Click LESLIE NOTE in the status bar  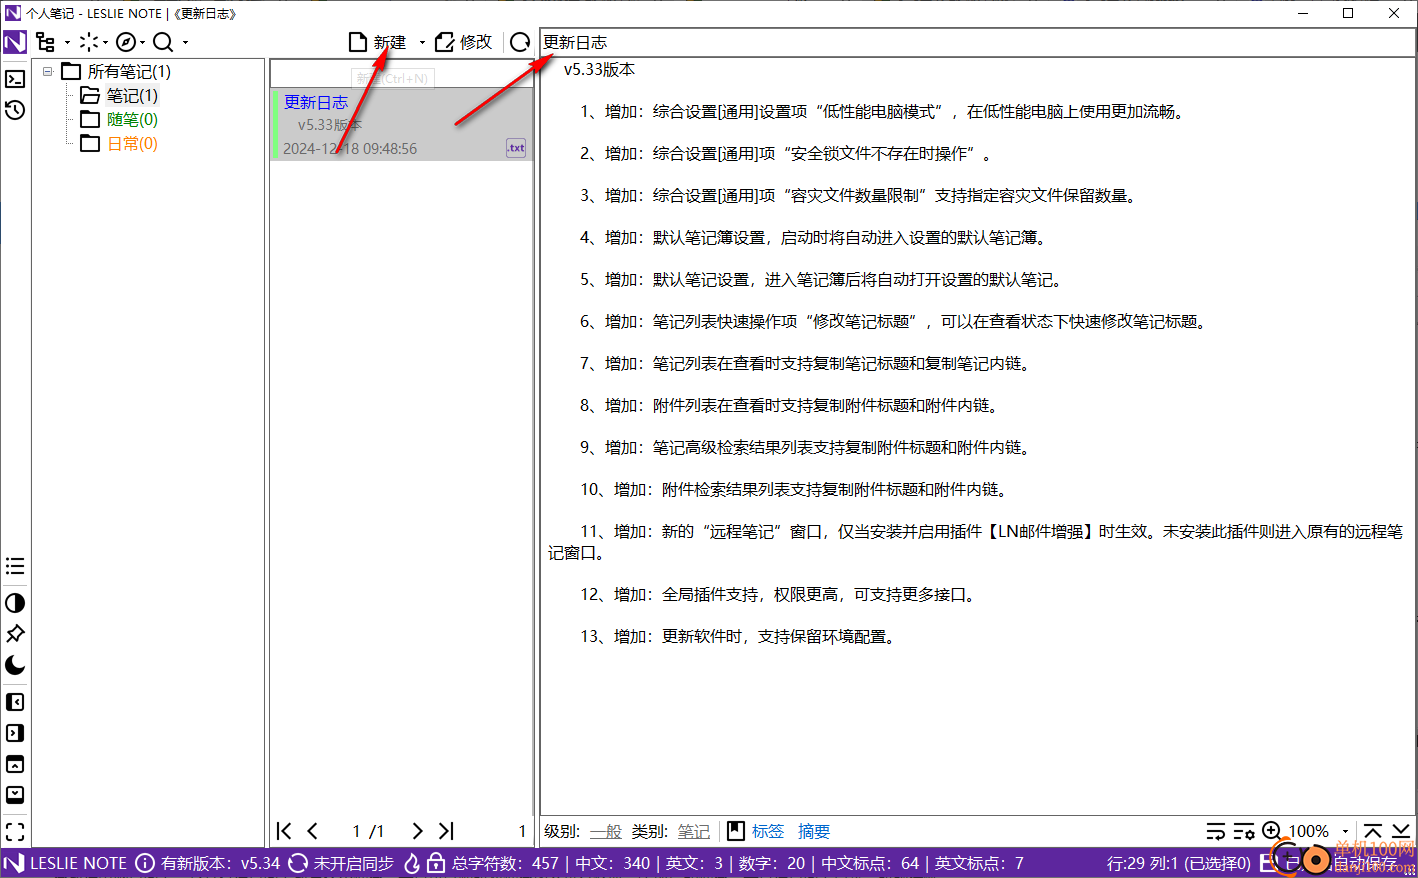(x=78, y=863)
